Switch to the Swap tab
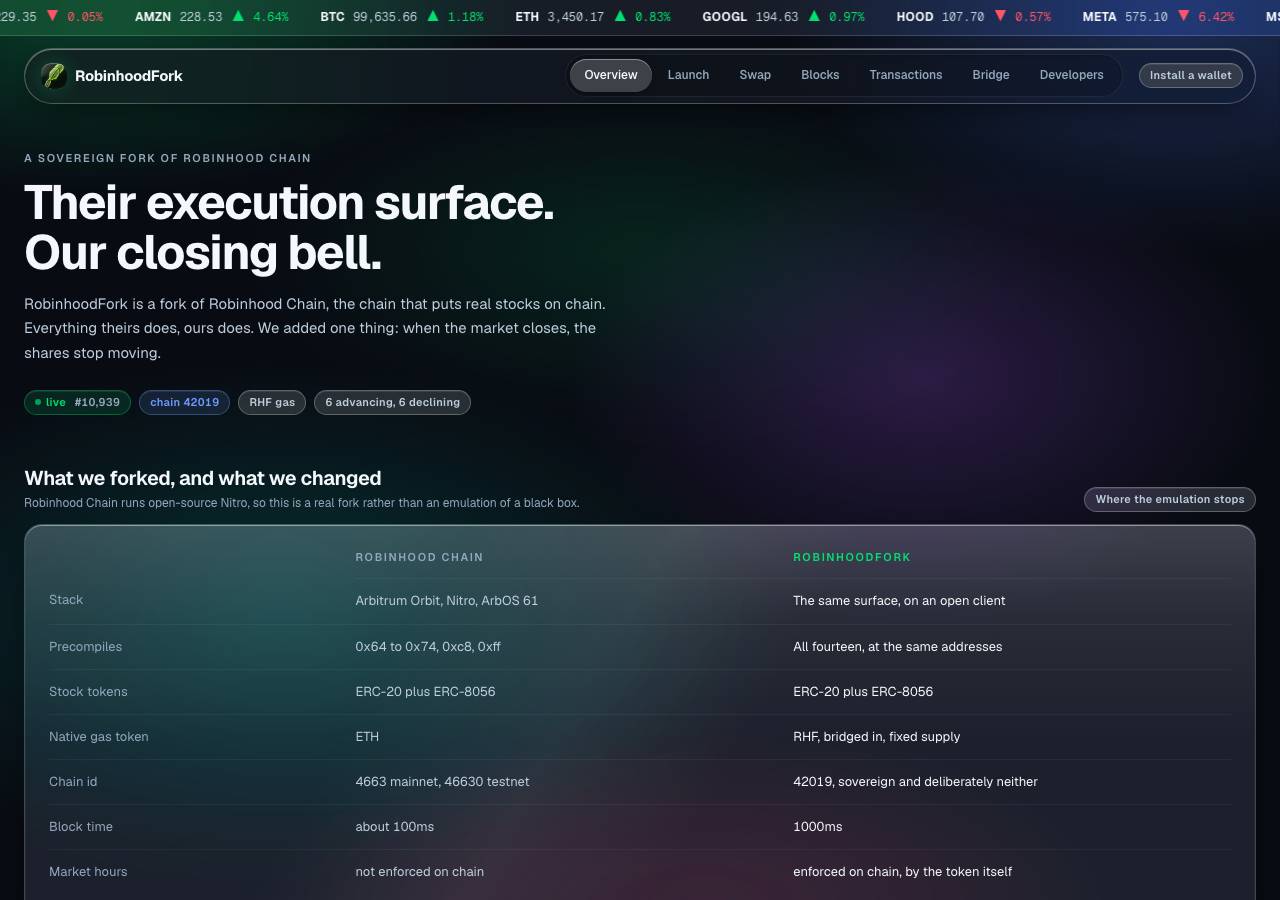Viewport: 1280px width, 900px height. point(755,75)
